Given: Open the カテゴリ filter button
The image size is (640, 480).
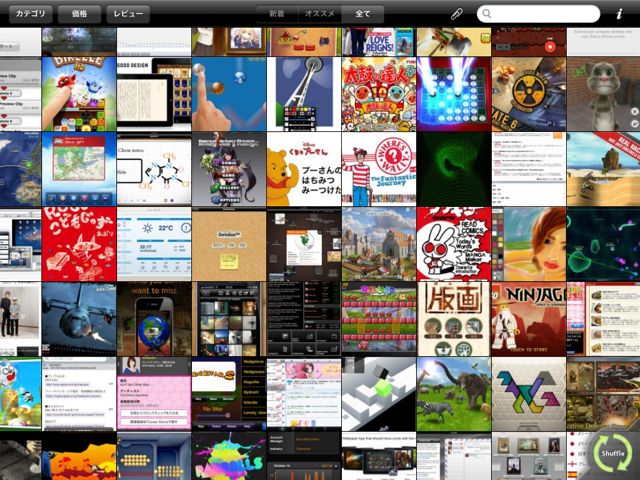Looking at the screenshot, I should (x=31, y=14).
